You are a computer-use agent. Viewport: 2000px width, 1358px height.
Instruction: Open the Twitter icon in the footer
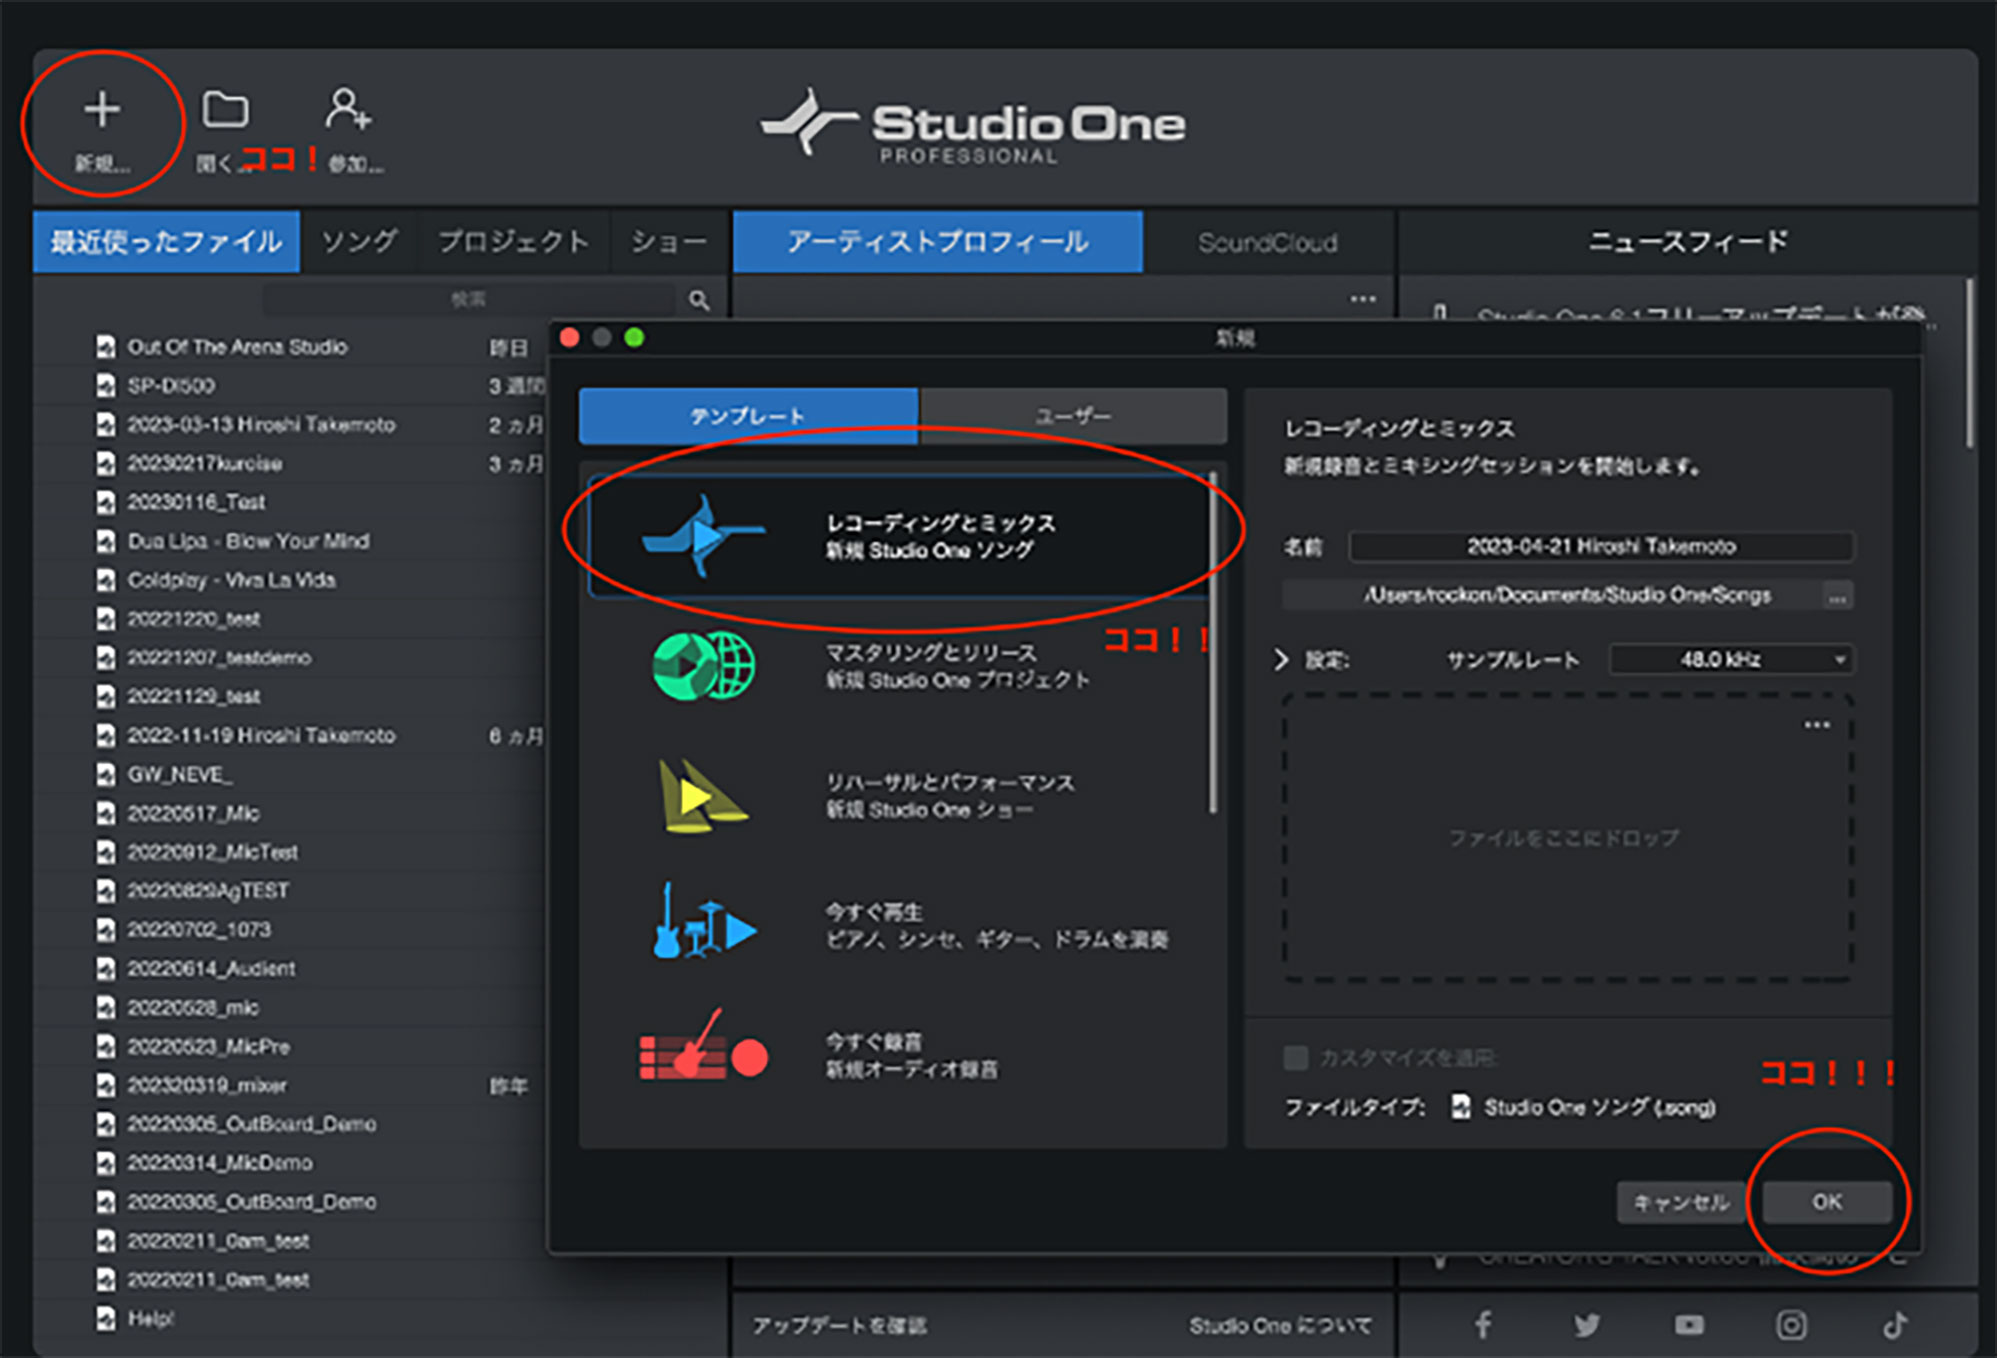point(1587,1325)
